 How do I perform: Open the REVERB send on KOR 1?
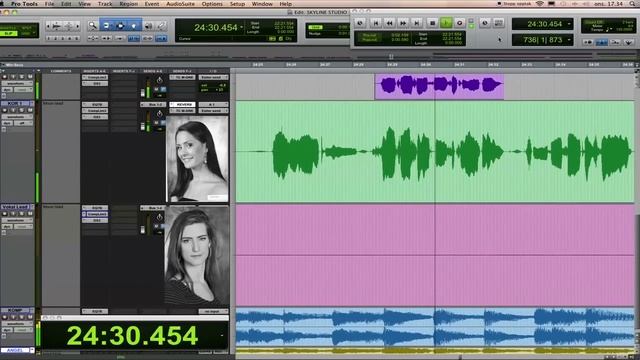pos(182,104)
